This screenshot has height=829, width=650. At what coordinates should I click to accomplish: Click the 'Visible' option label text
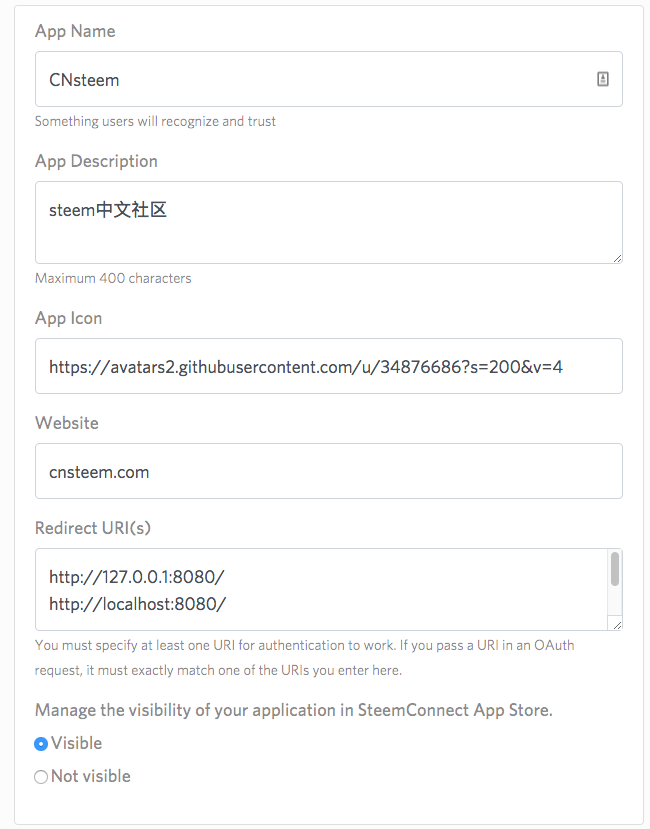77,743
